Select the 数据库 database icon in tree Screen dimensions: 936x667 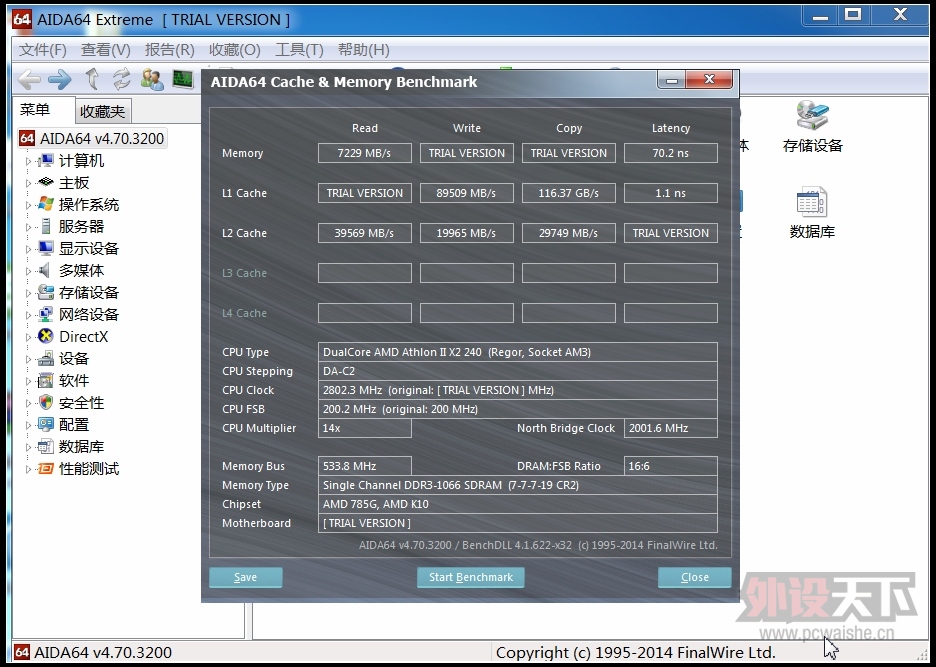tap(45, 447)
